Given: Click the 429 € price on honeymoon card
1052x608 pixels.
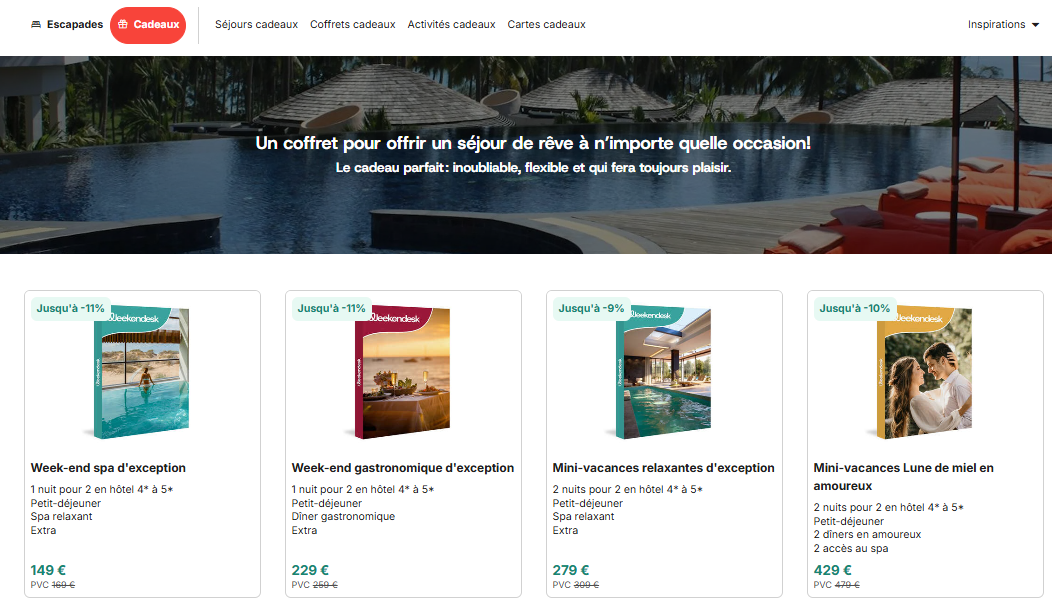Looking at the screenshot, I should [833, 570].
